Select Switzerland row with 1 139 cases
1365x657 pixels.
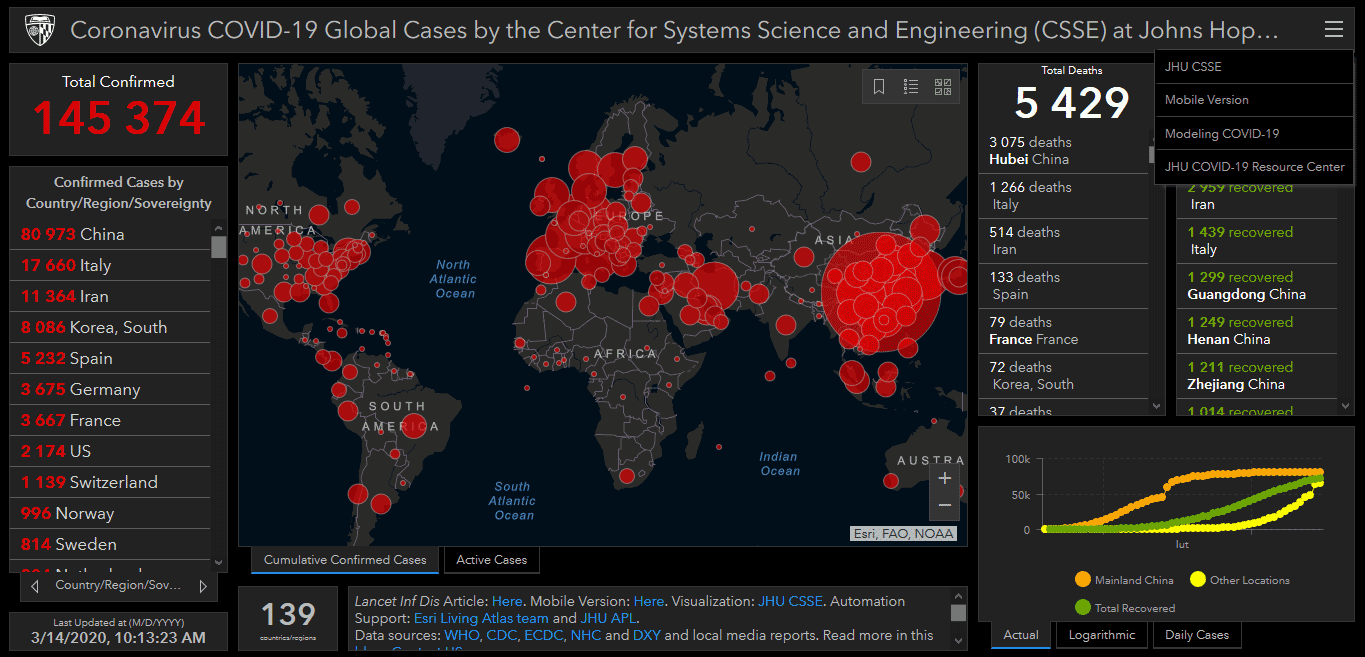point(111,482)
